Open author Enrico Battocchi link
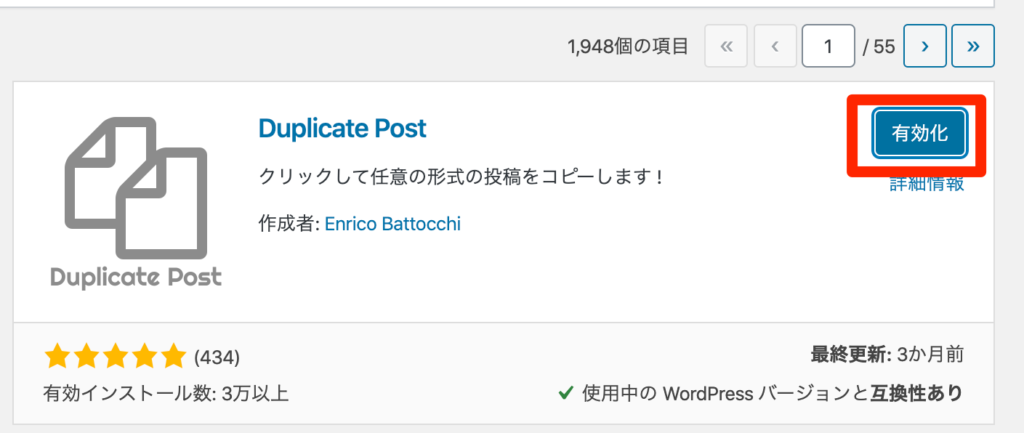The width and height of the screenshot is (1024, 433). pyautogui.click(x=392, y=224)
